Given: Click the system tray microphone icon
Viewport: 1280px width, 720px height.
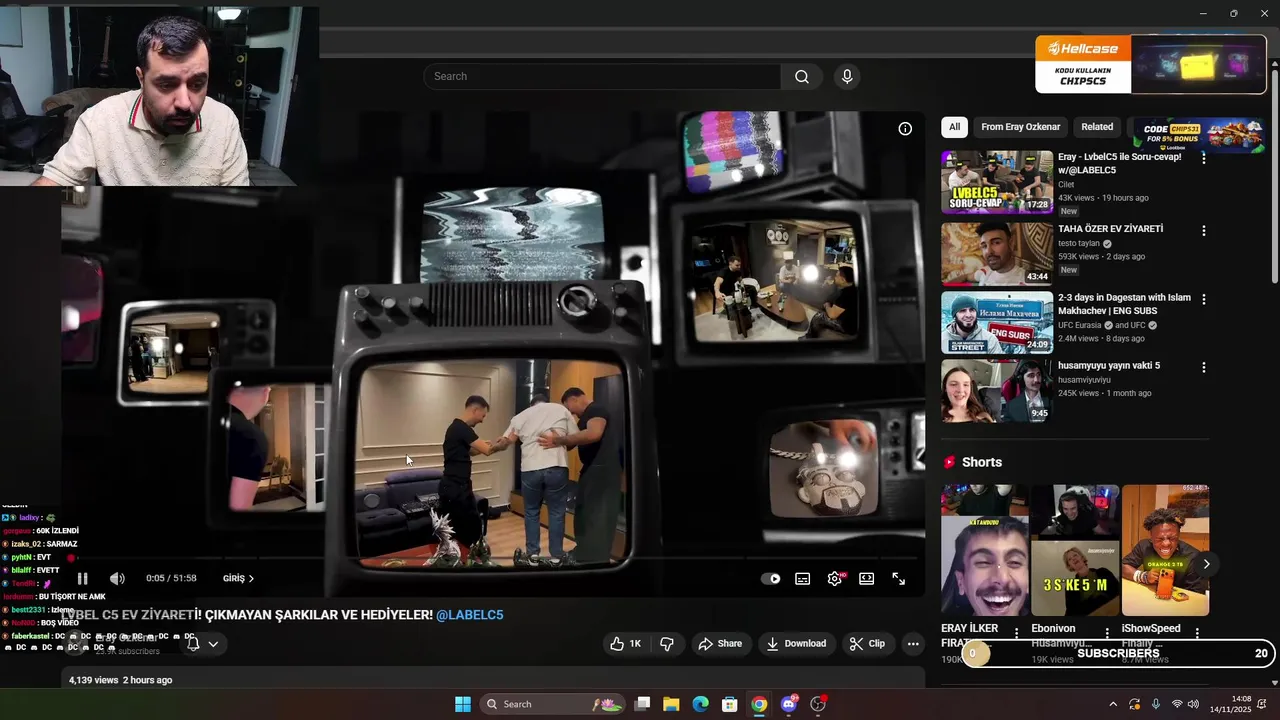Looking at the screenshot, I should coord(1155,704).
